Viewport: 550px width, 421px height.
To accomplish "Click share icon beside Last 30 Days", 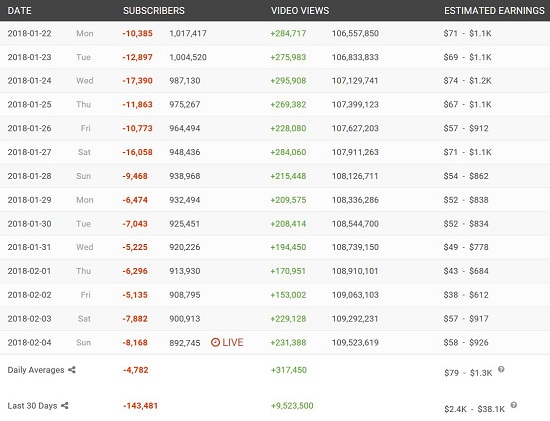I will (x=65, y=406).
